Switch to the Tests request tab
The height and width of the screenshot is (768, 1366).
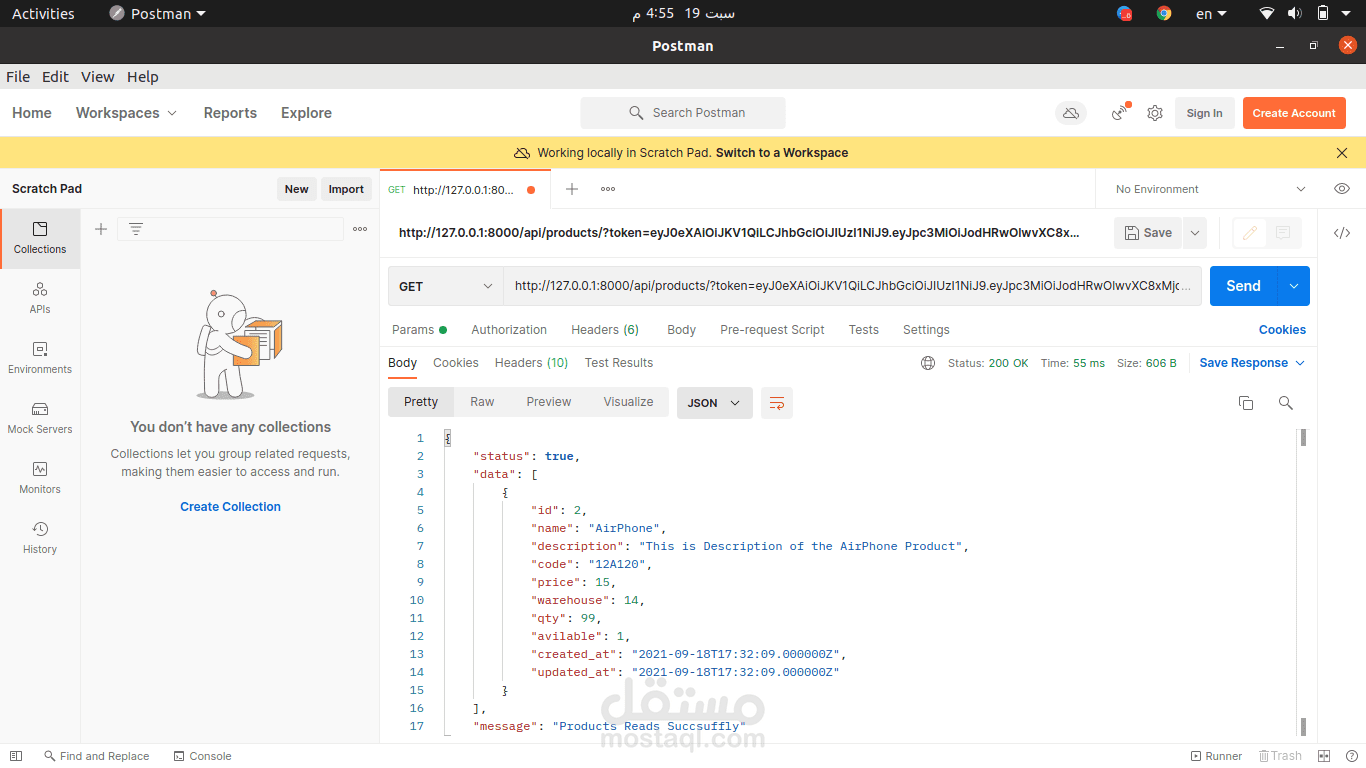click(x=864, y=330)
